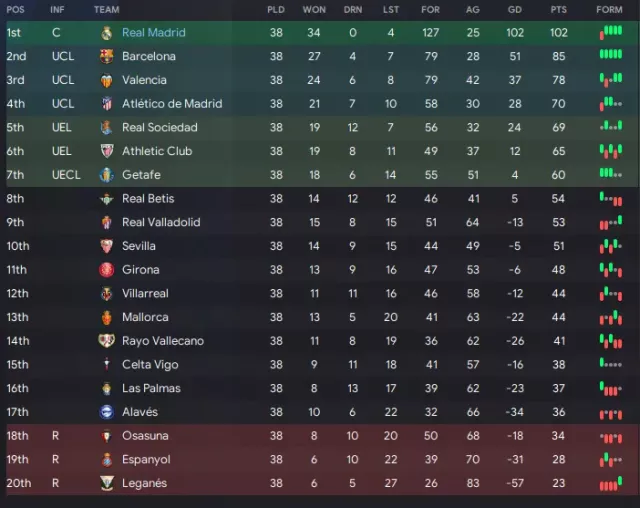Click the Leganés crest icon
Screen dimensions: 640x508
[x=107, y=483]
